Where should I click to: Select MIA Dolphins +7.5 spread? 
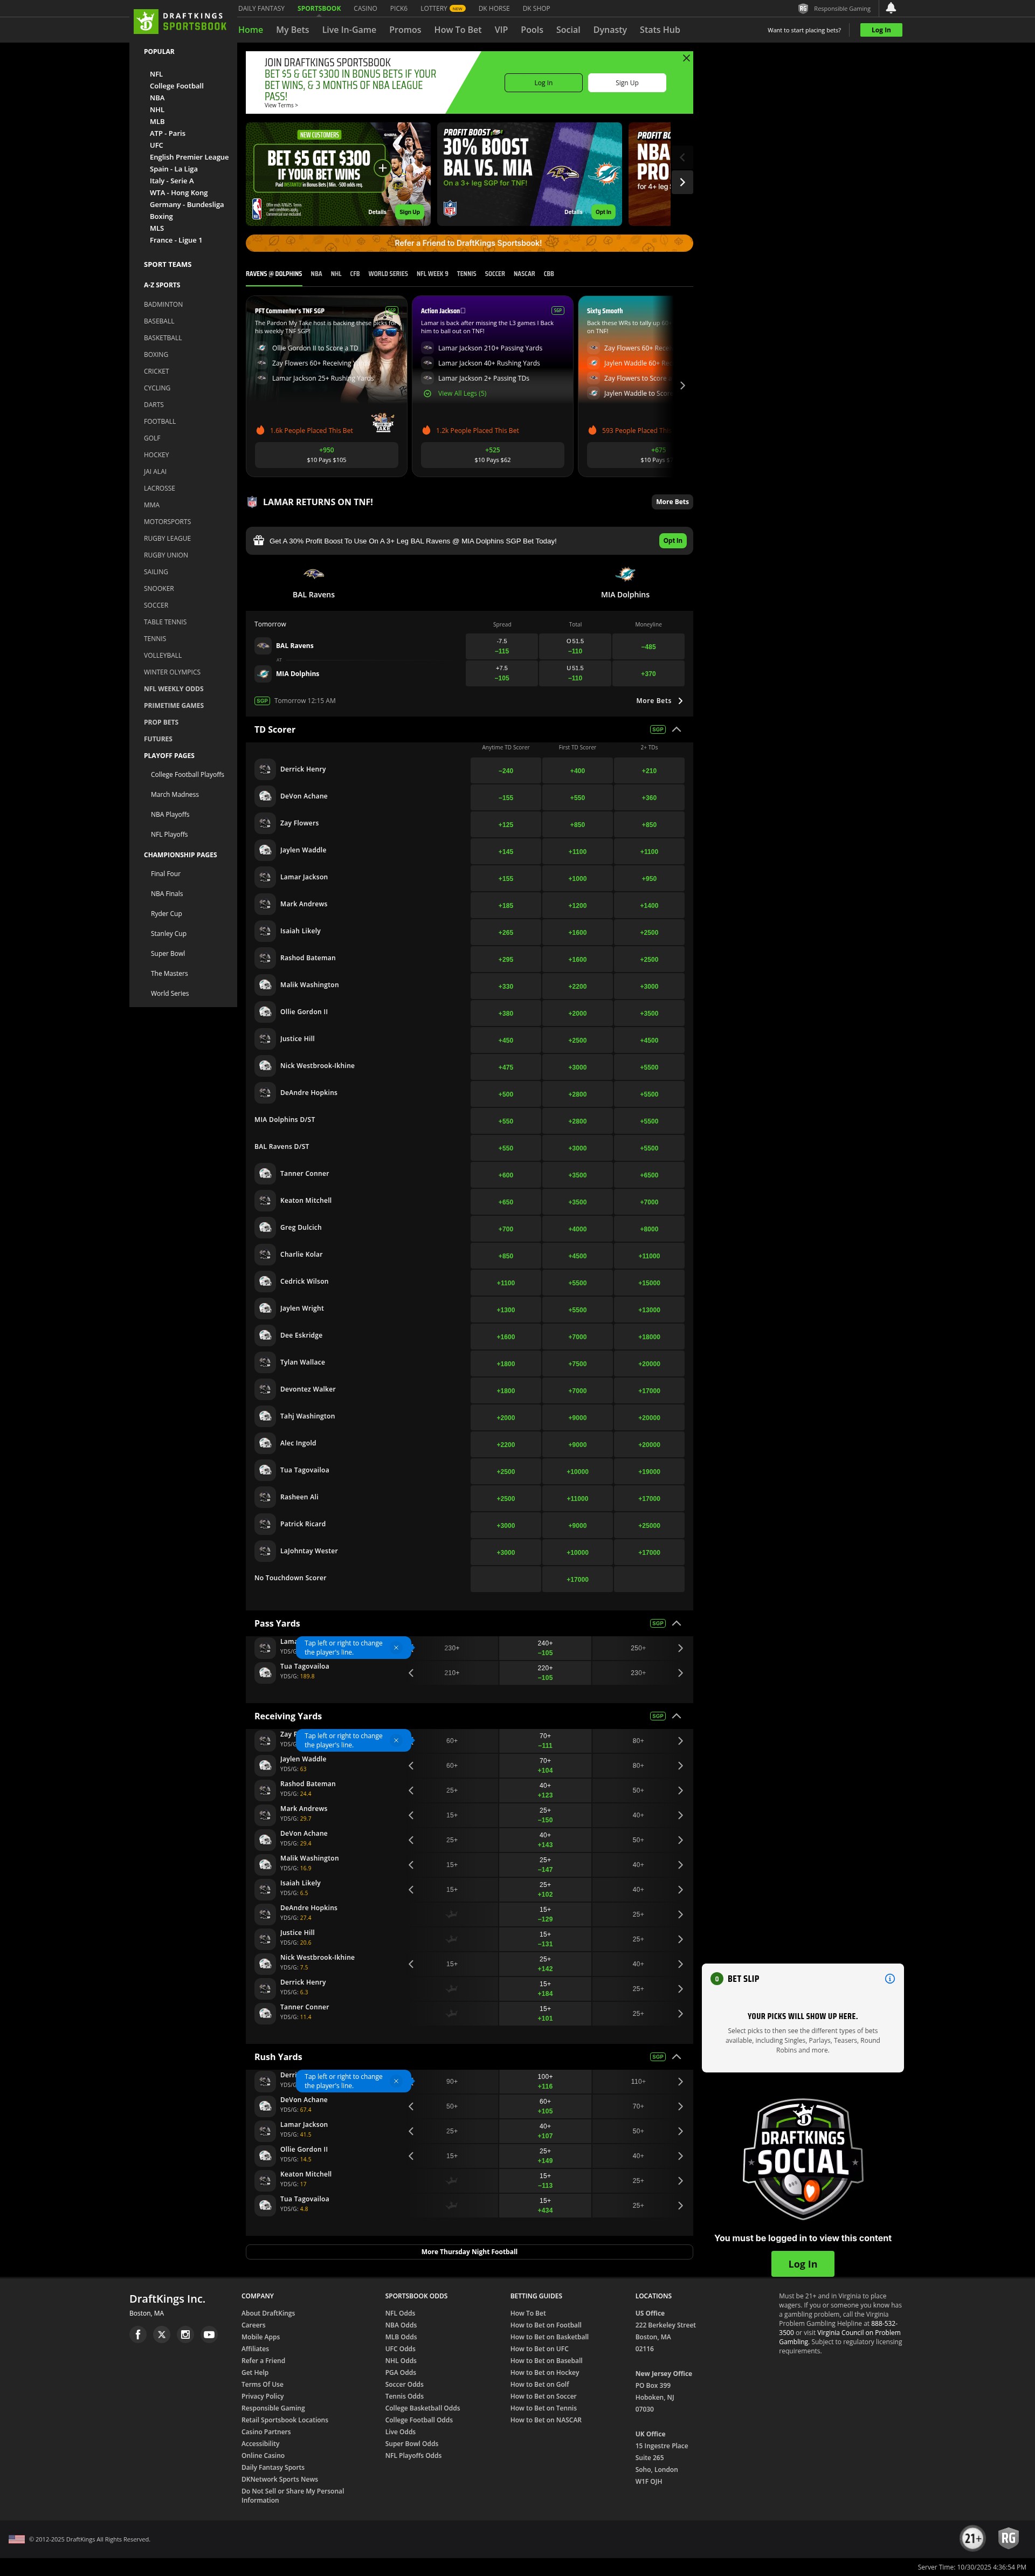tap(502, 673)
